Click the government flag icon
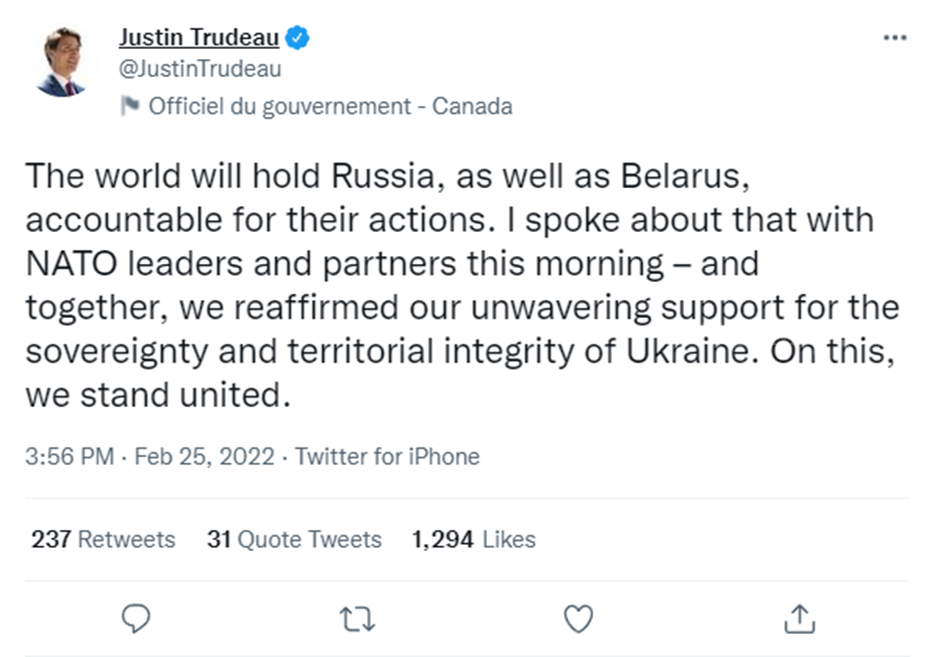Screen dimensions: 932x657 coord(129,106)
